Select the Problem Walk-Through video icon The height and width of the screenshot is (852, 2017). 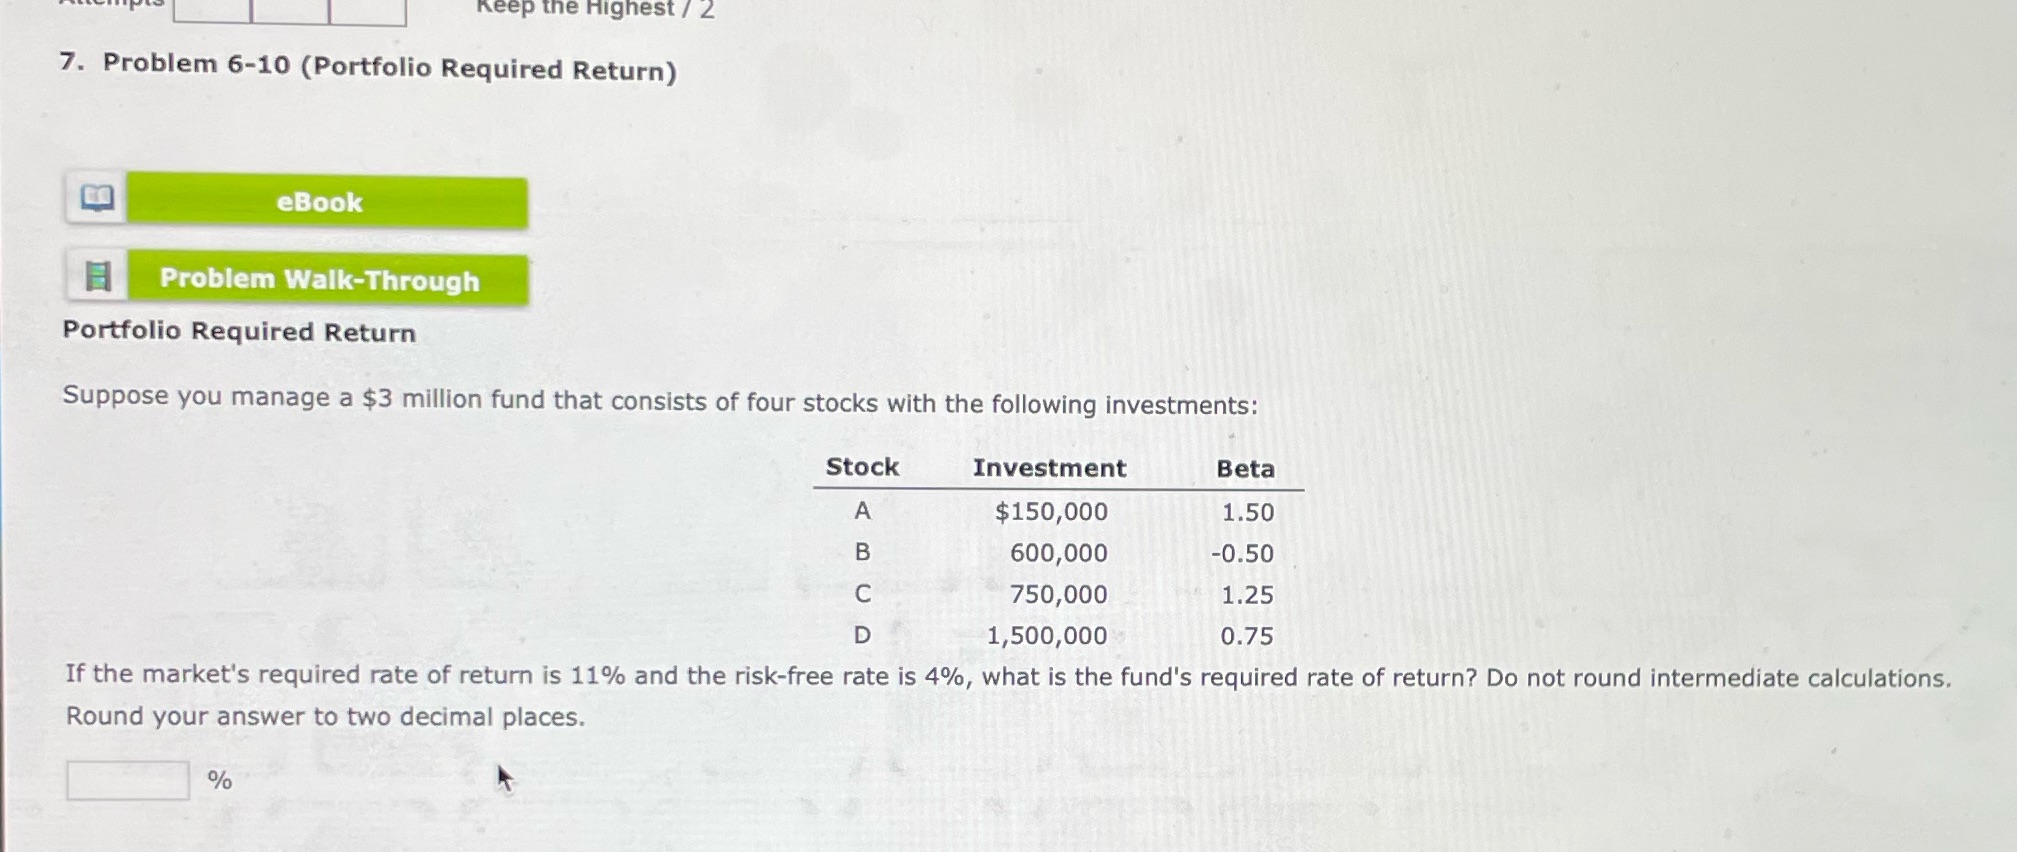97,277
